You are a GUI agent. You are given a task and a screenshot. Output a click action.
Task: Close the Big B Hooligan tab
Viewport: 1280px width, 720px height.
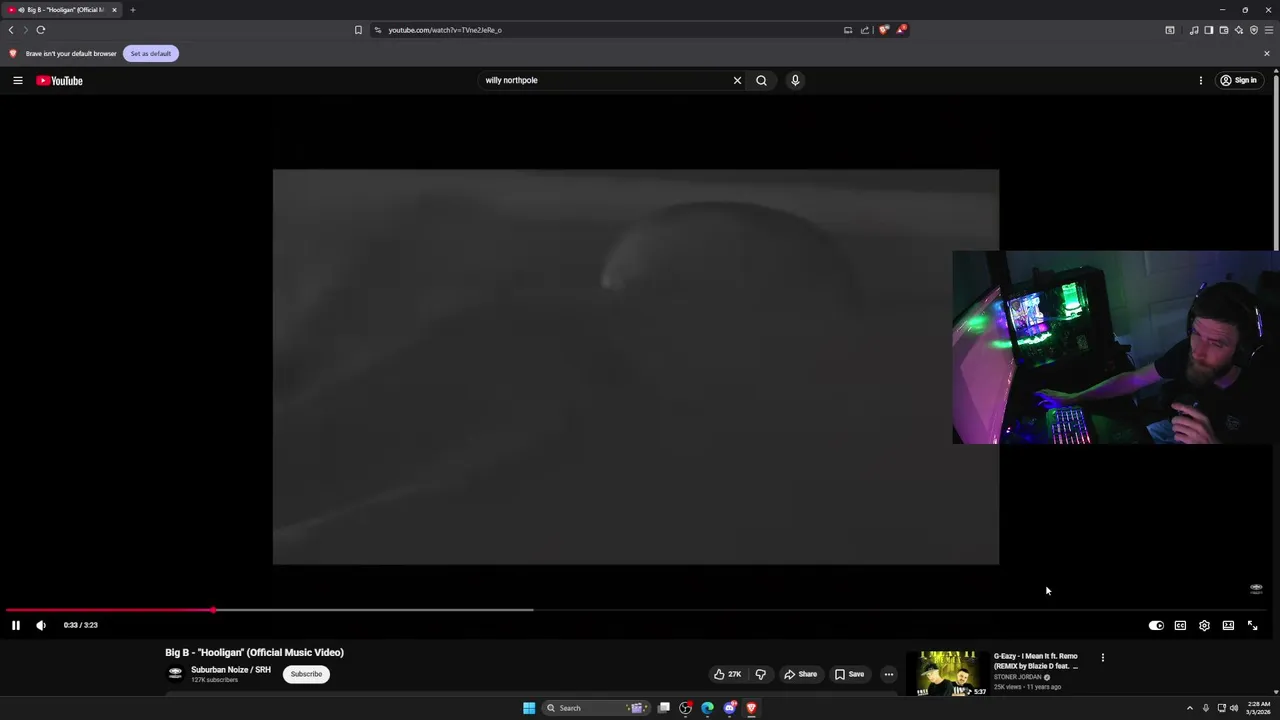(114, 10)
